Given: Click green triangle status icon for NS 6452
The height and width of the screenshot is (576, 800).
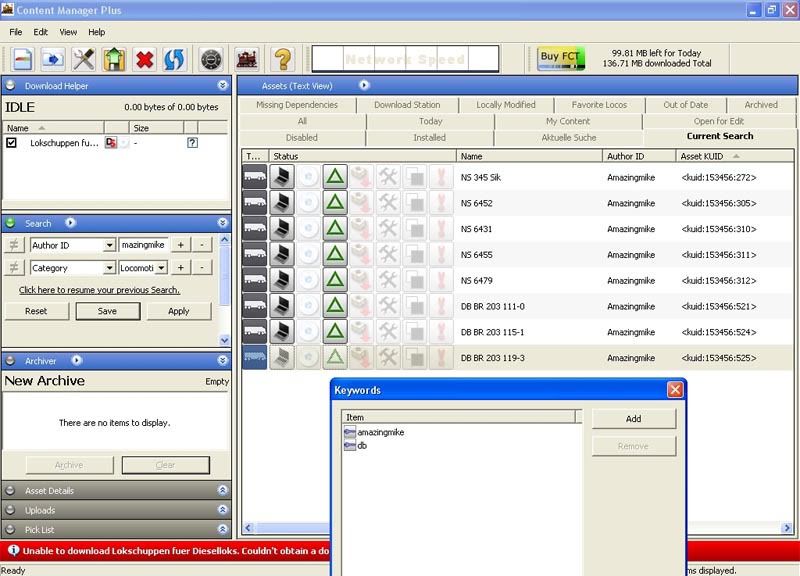Looking at the screenshot, I should (x=335, y=203).
